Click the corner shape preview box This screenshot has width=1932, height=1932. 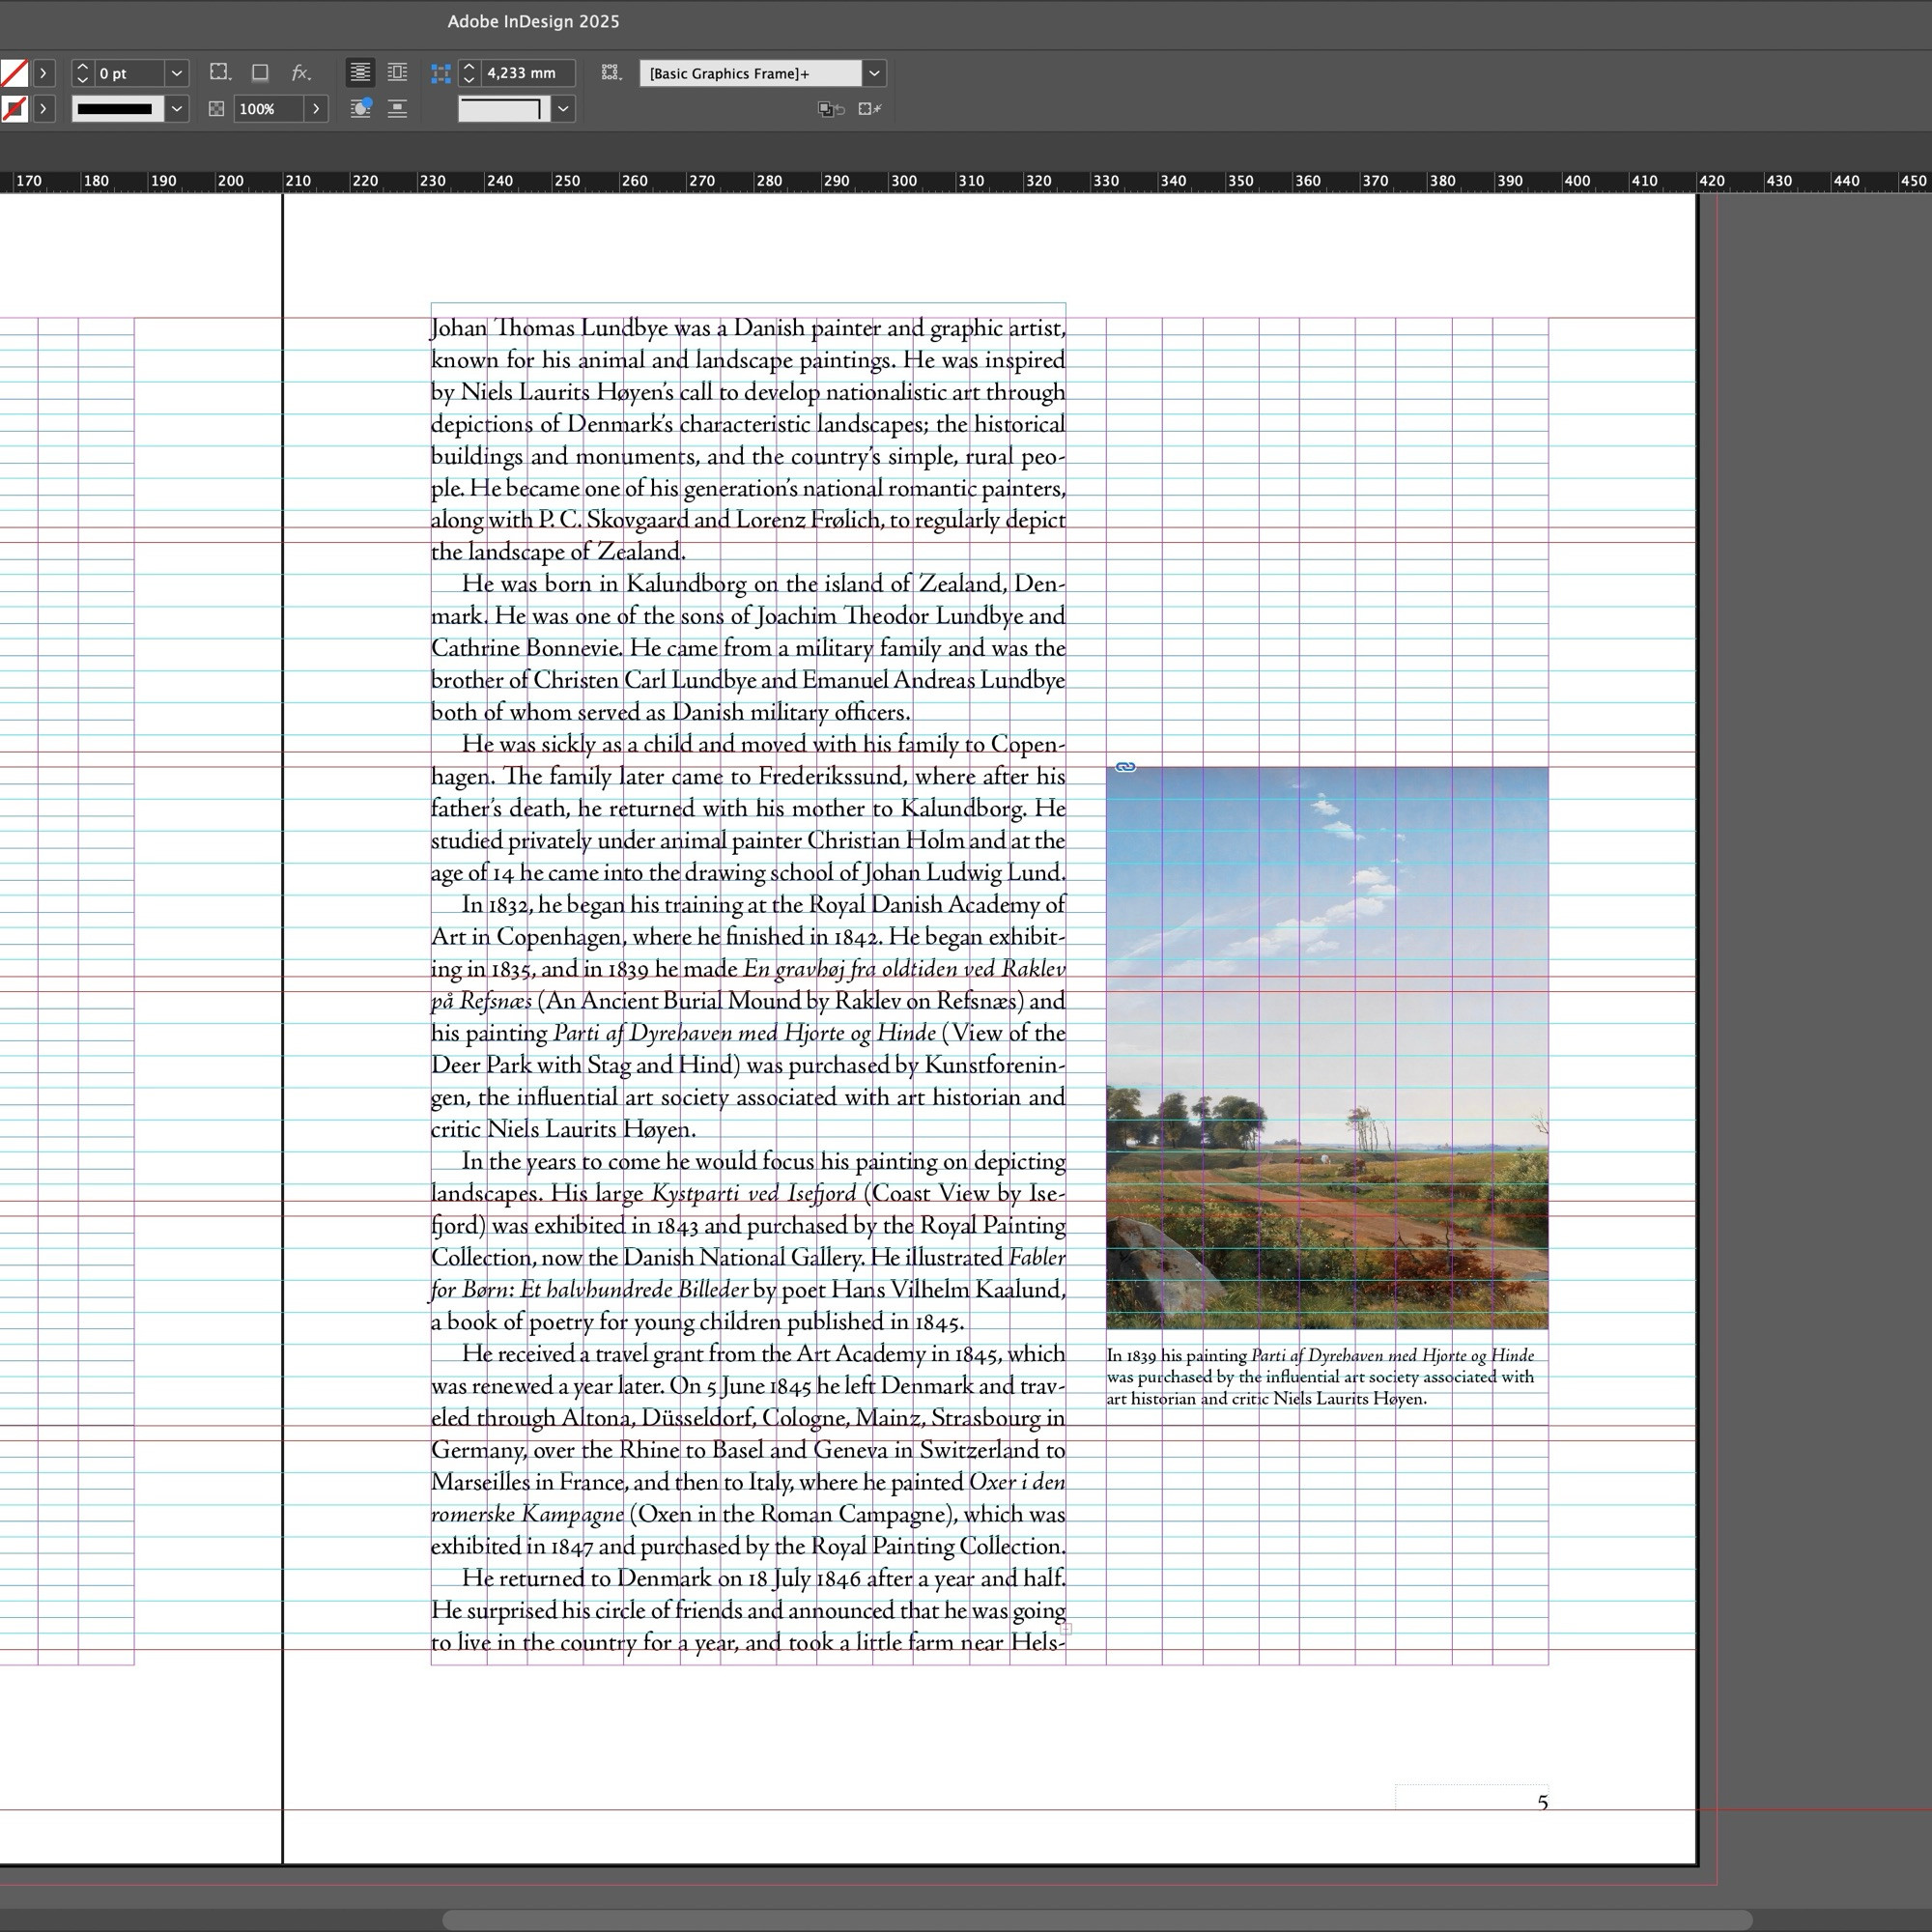(x=504, y=109)
